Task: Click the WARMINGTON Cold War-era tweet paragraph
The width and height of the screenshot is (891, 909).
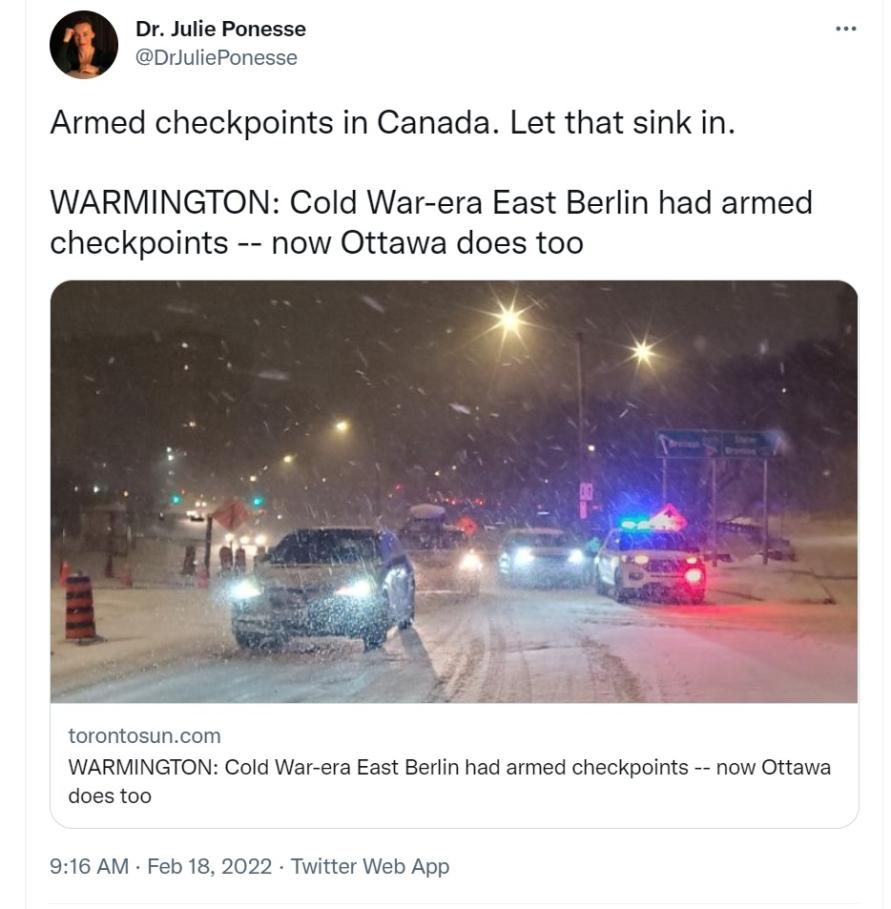Action: tap(431, 222)
